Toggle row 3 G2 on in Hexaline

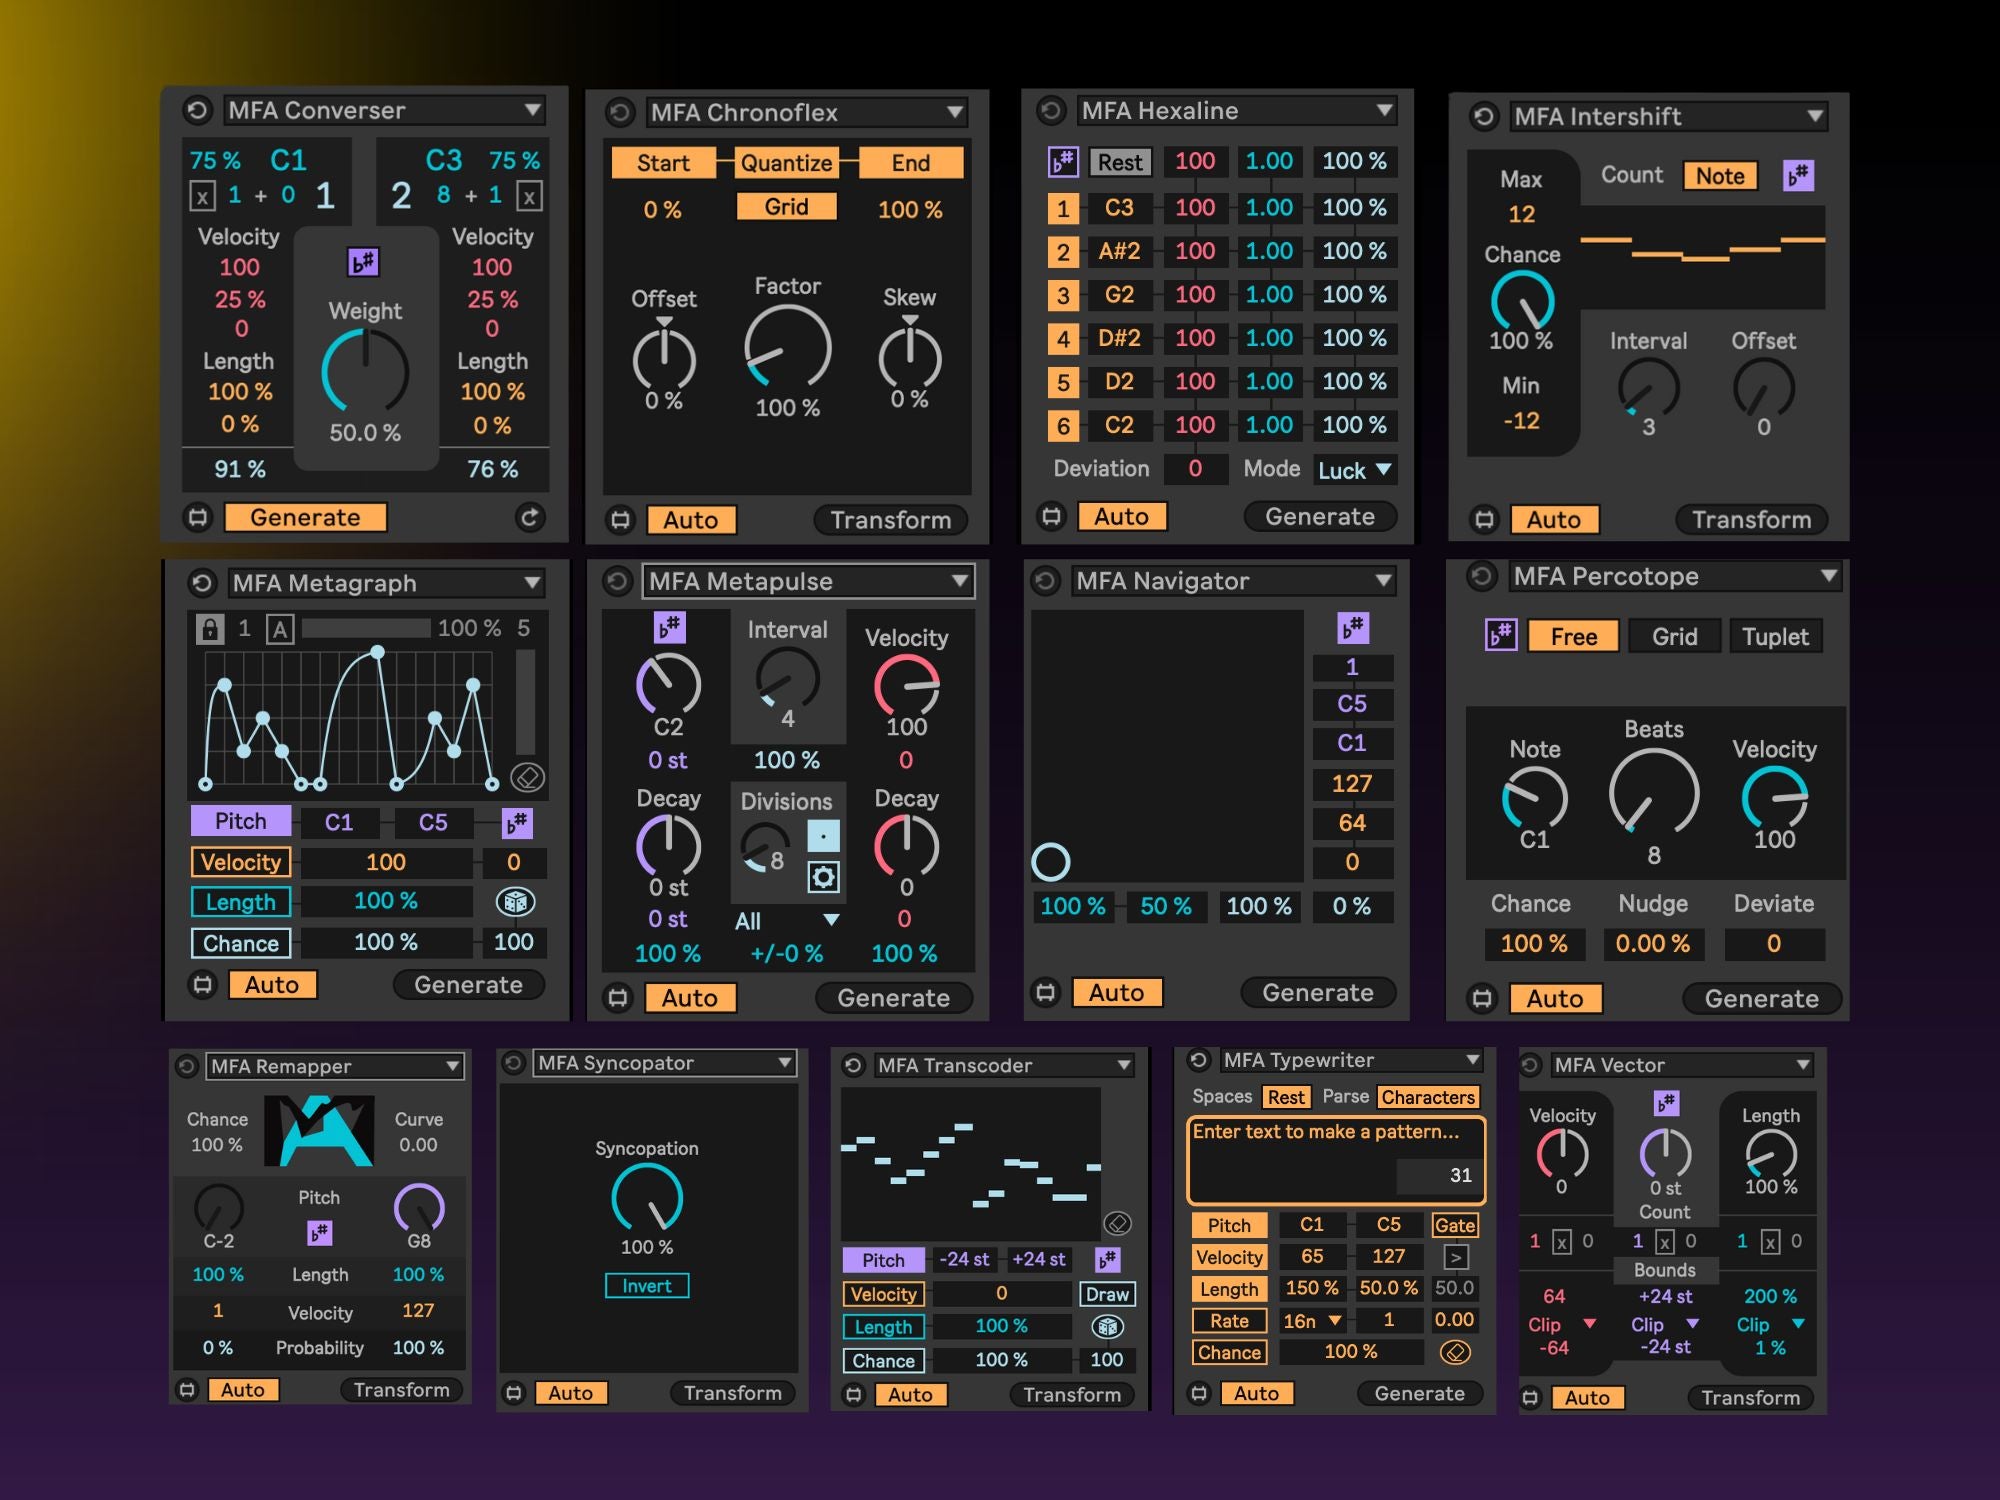coord(1063,295)
